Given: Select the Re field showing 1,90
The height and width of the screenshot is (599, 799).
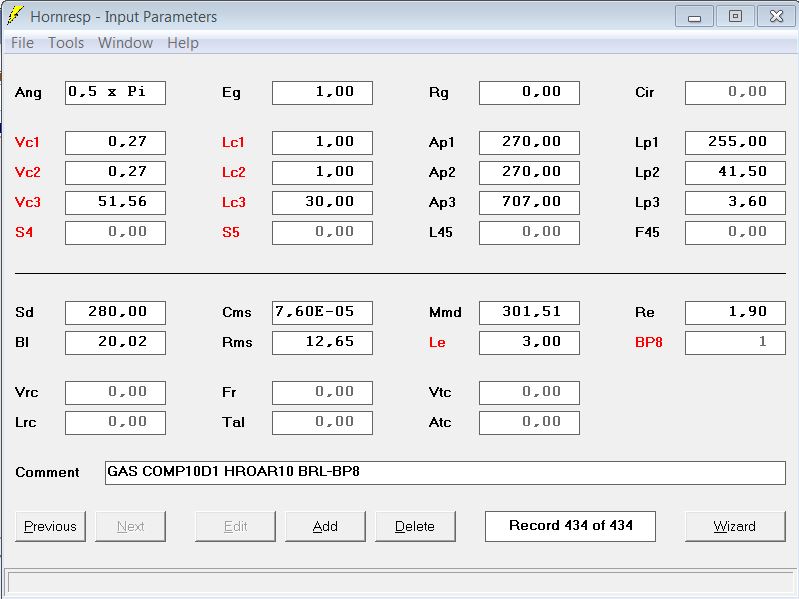Looking at the screenshot, I should click(x=735, y=313).
